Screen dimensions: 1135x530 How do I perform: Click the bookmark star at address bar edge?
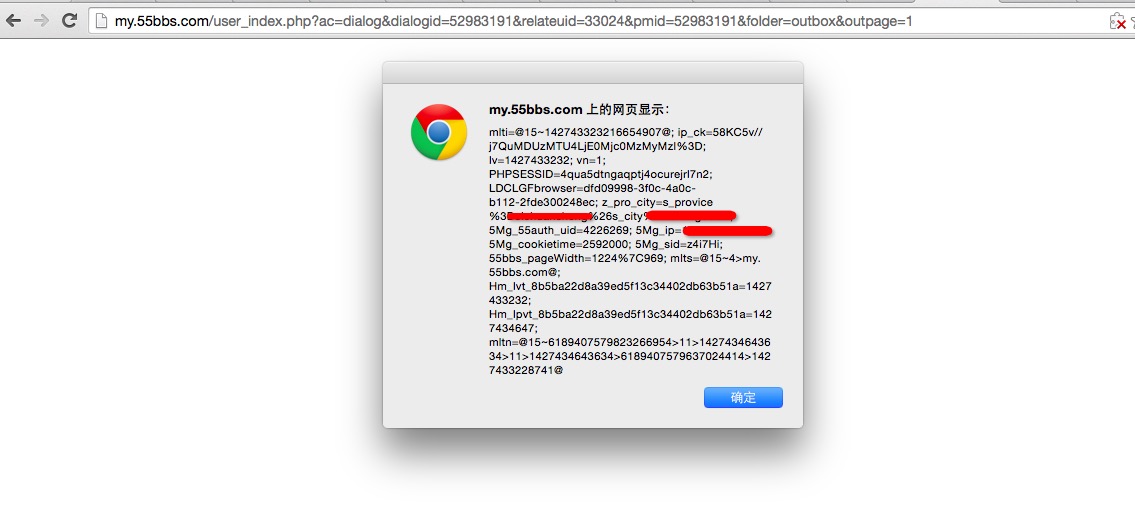1131,21
